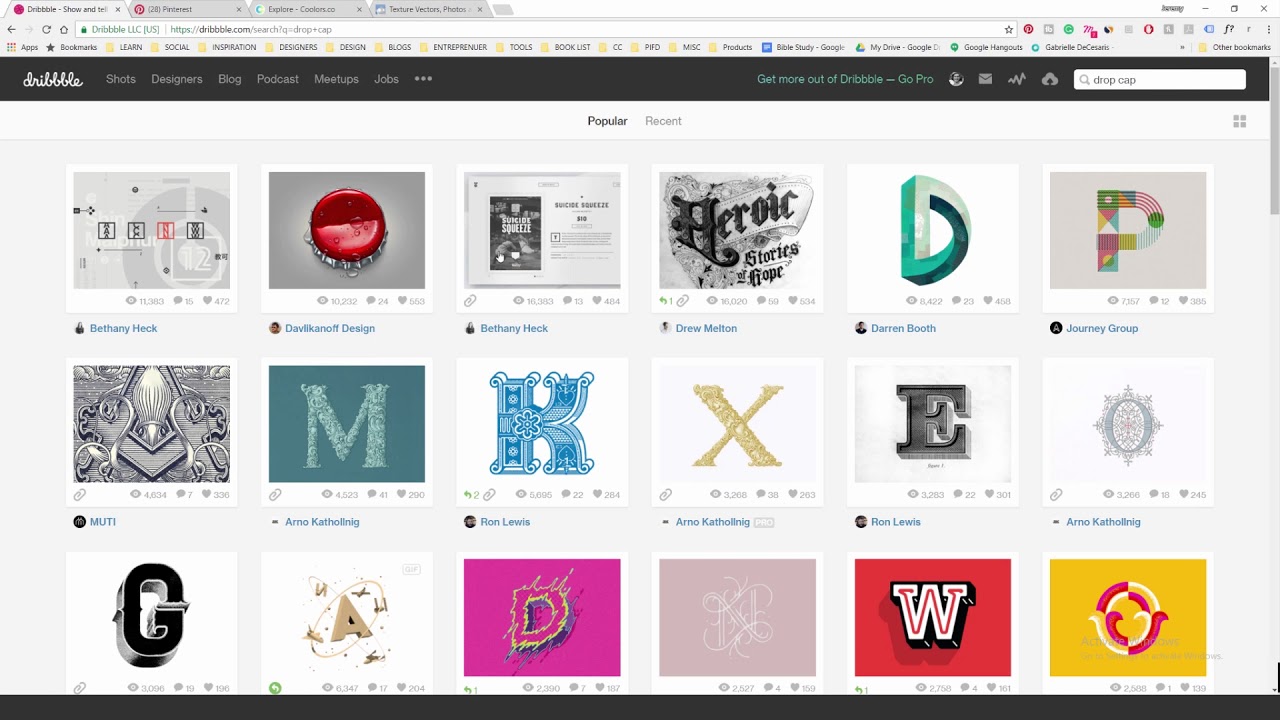This screenshot has height=720, width=1280.
Task: Open the Shots menu
Action: coord(121,79)
